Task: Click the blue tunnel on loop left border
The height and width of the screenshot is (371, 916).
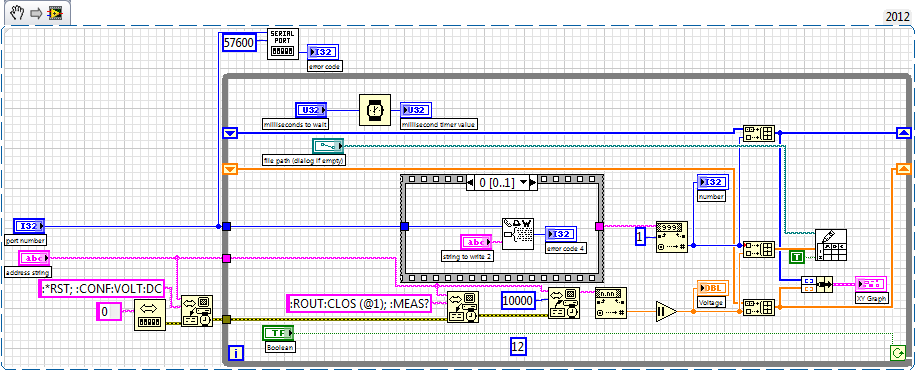Action: coord(227,226)
